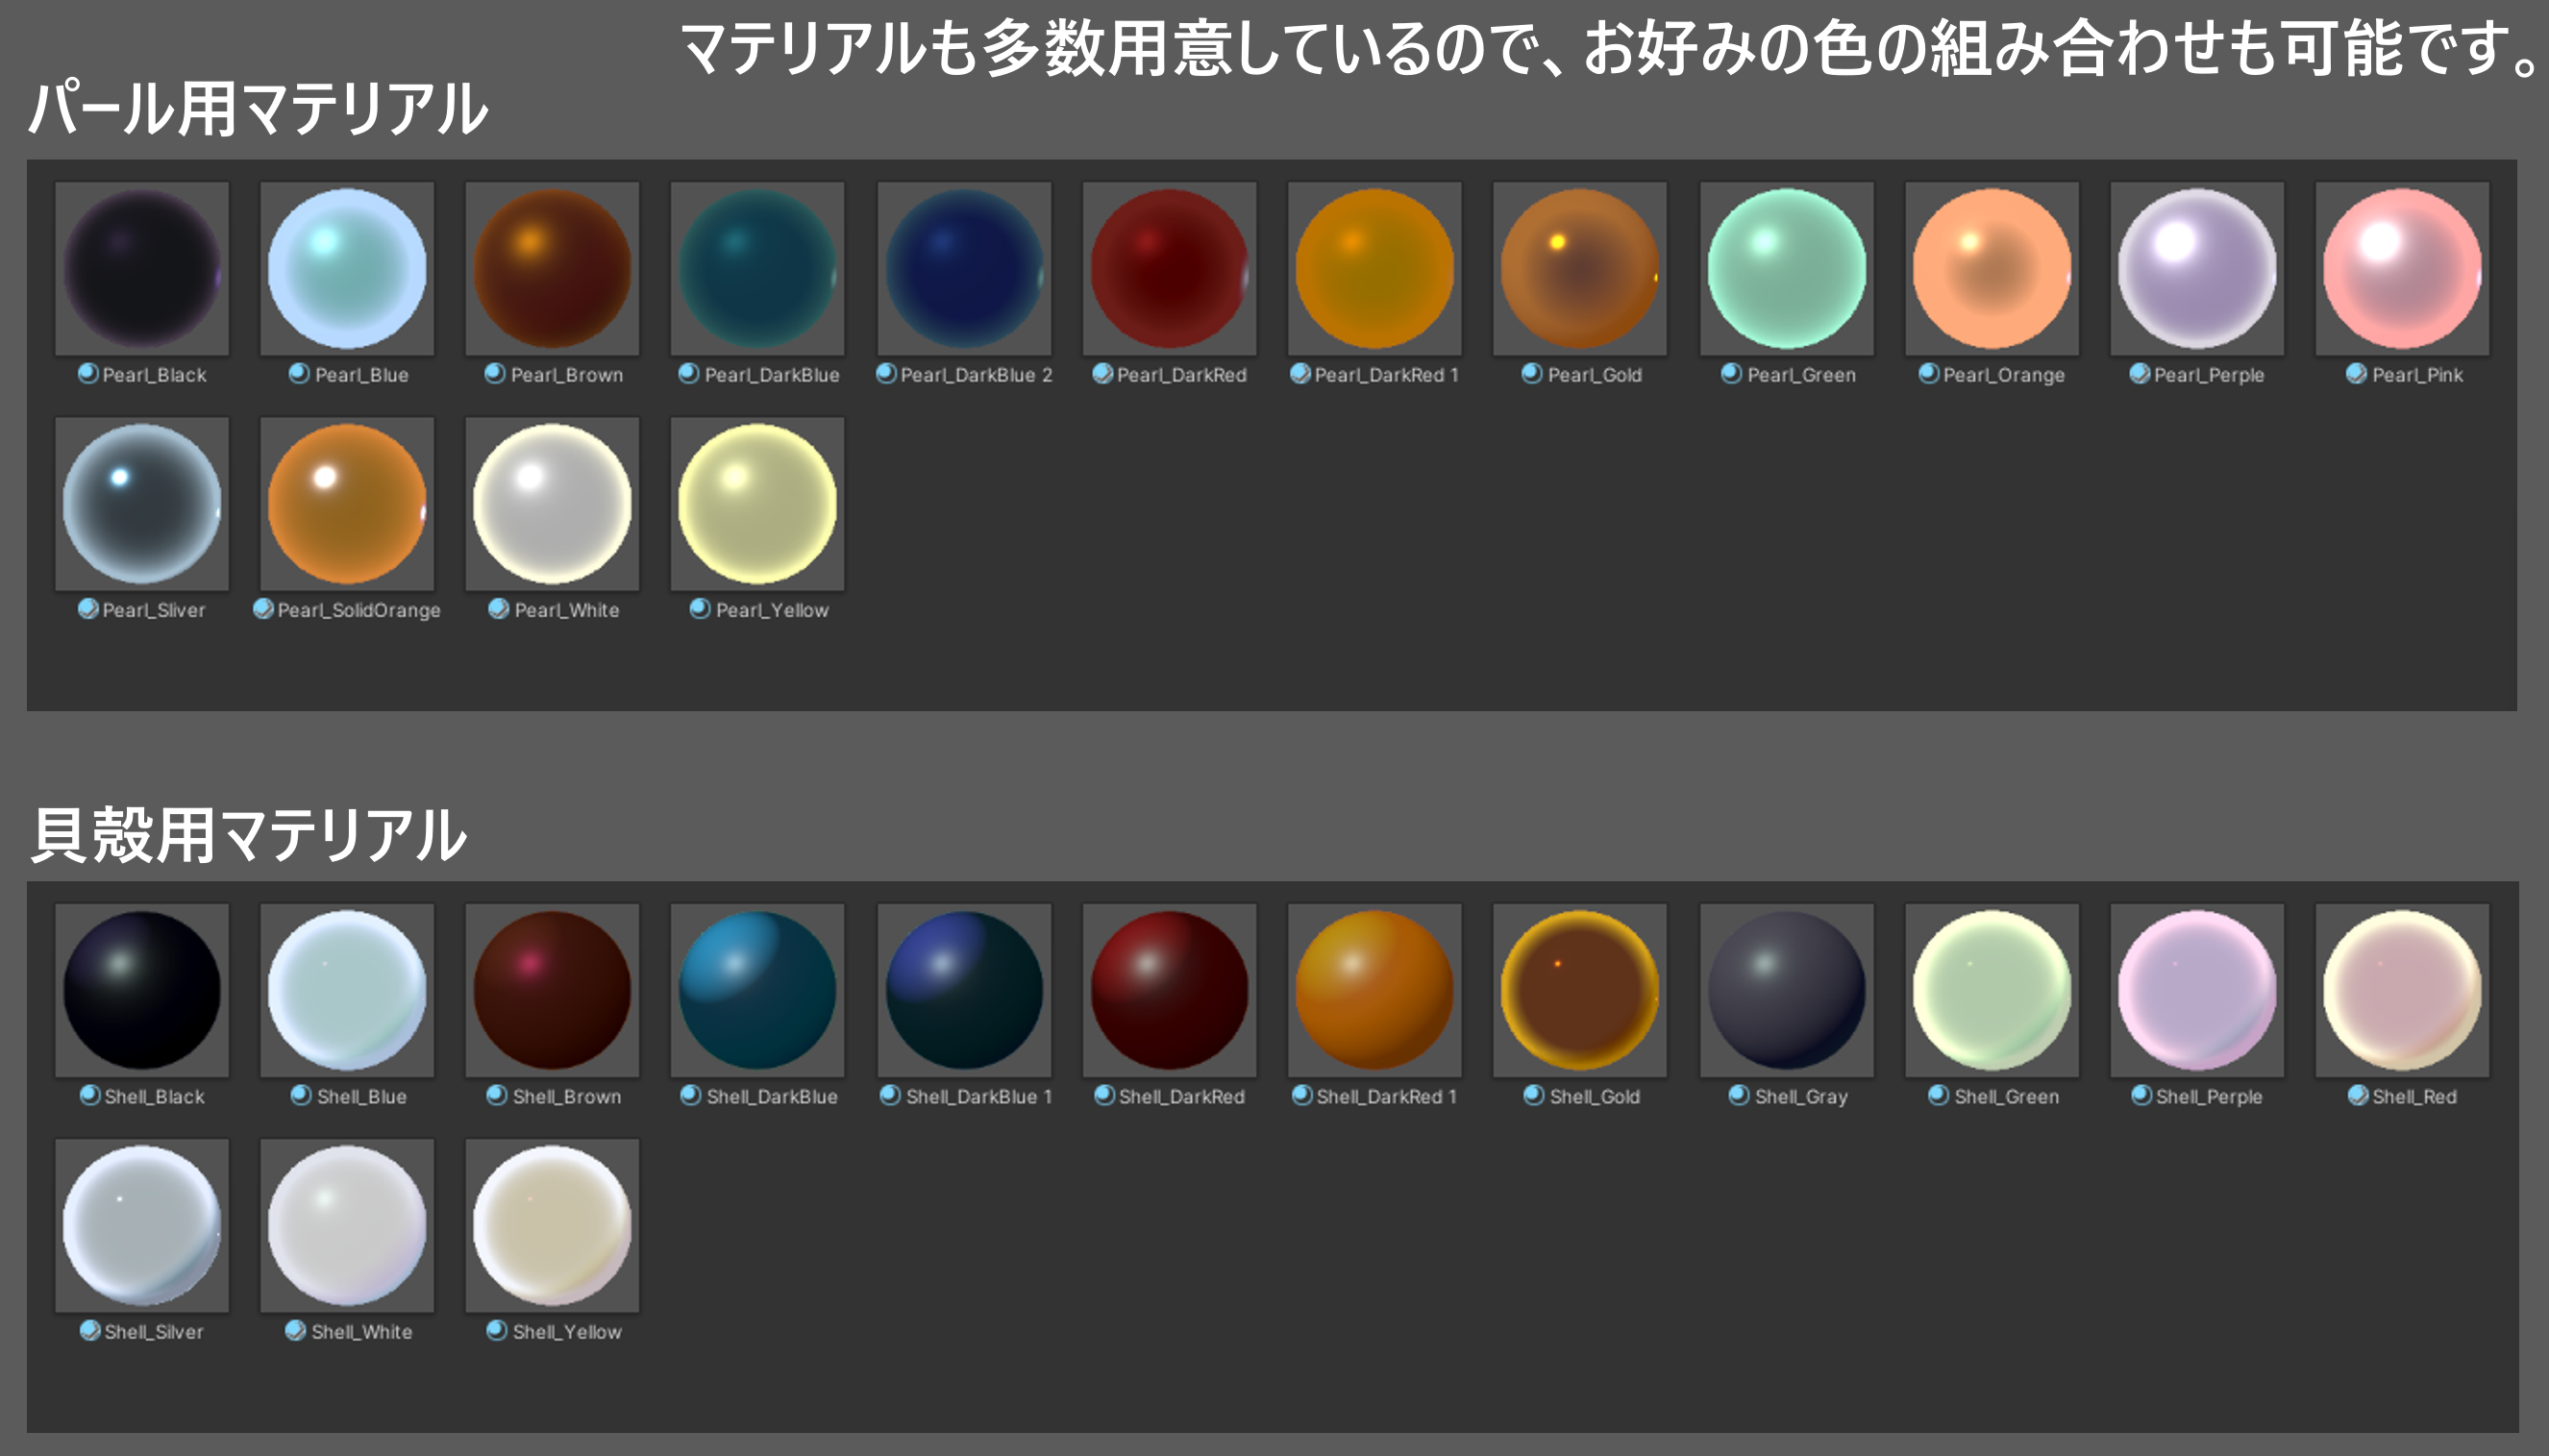Choose the Pearl_Pink material sphere
Image resolution: width=2549 pixels, height=1456 pixels.
2401,268
